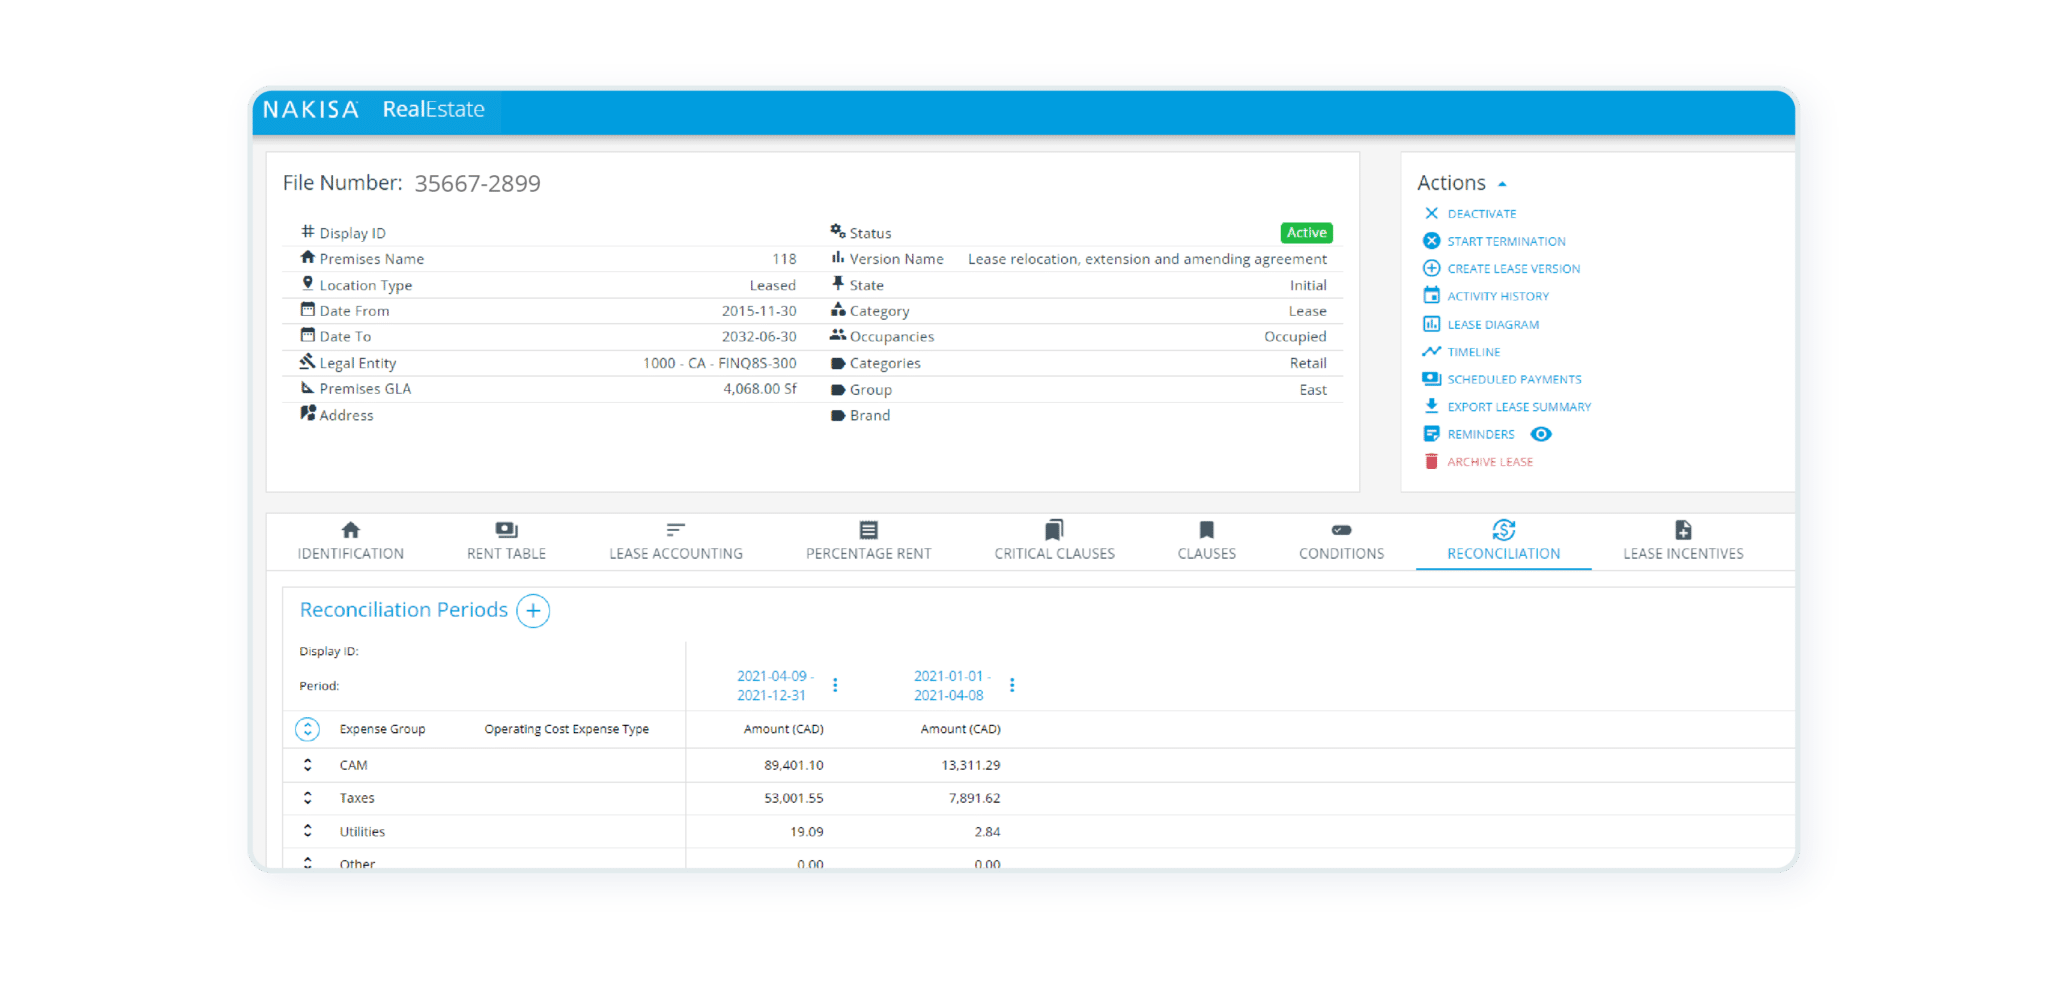Open the Scheduled Payments action
2048x991 pixels.
pyautogui.click(x=1432, y=379)
